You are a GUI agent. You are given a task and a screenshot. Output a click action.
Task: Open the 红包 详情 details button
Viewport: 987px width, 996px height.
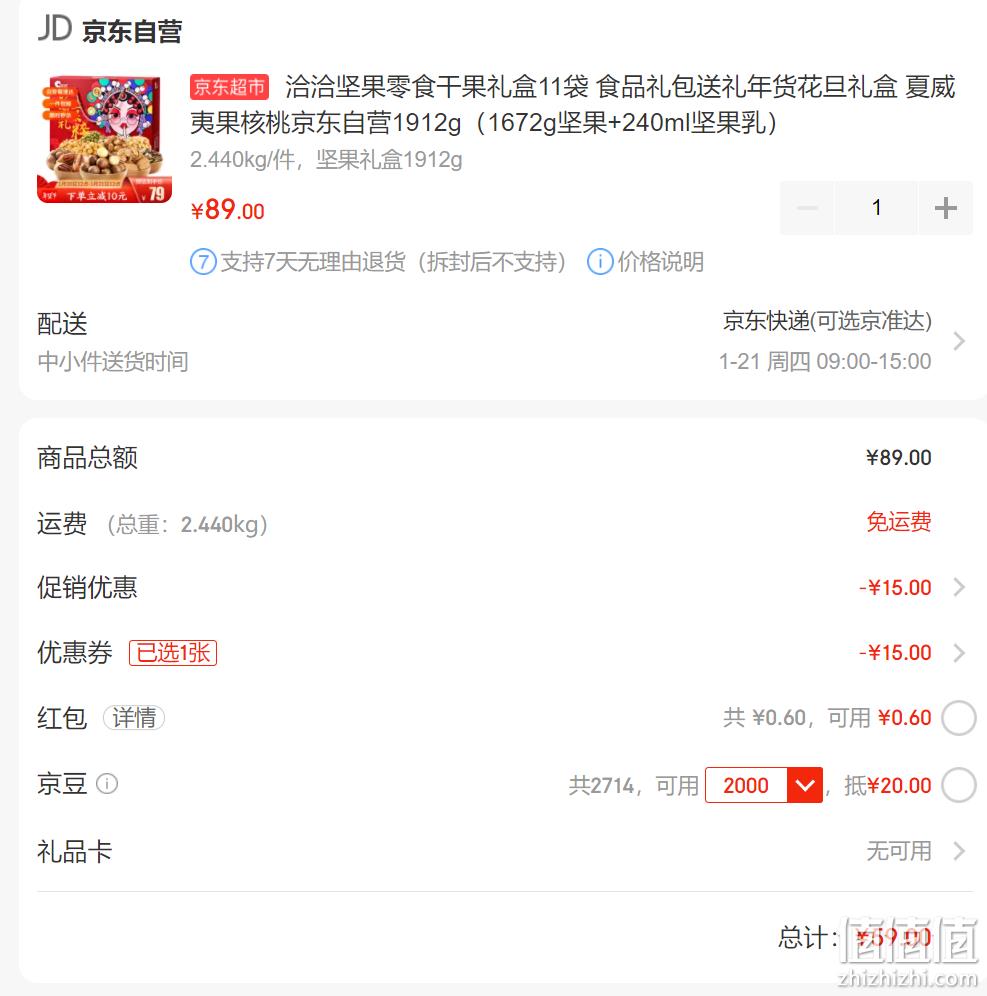tap(134, 718)
